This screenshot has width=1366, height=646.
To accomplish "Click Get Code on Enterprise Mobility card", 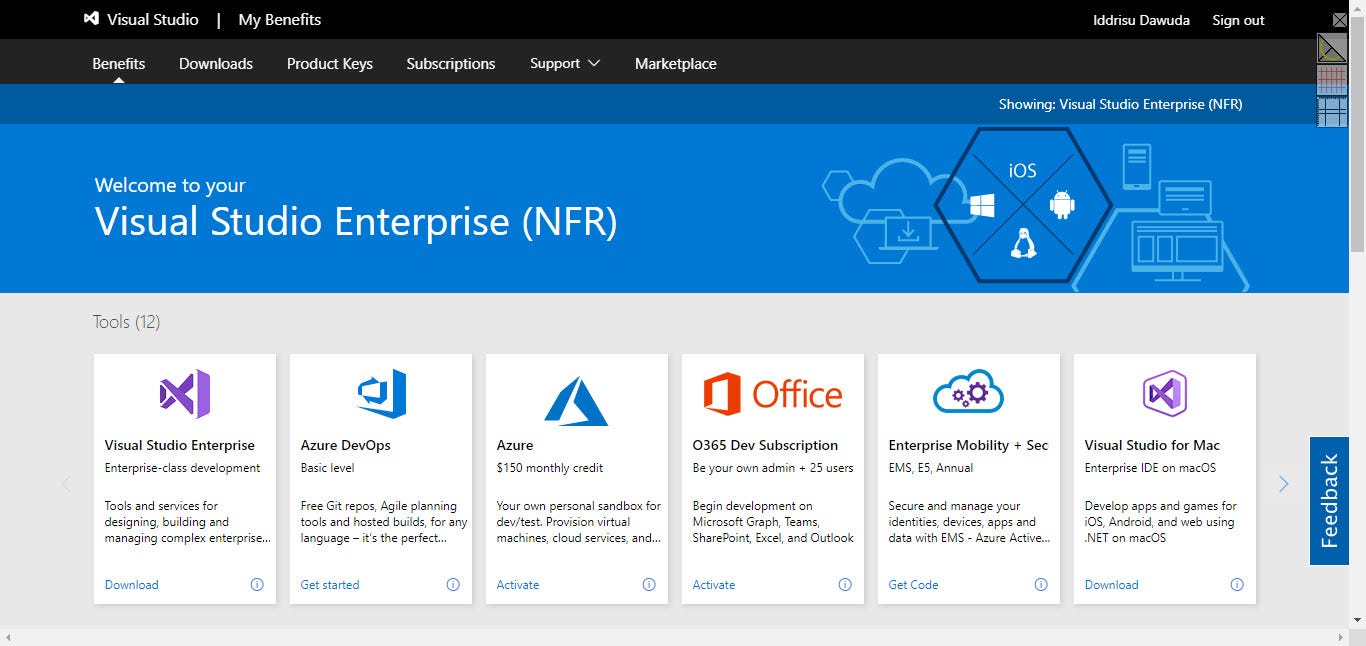I will coord(914,585).
